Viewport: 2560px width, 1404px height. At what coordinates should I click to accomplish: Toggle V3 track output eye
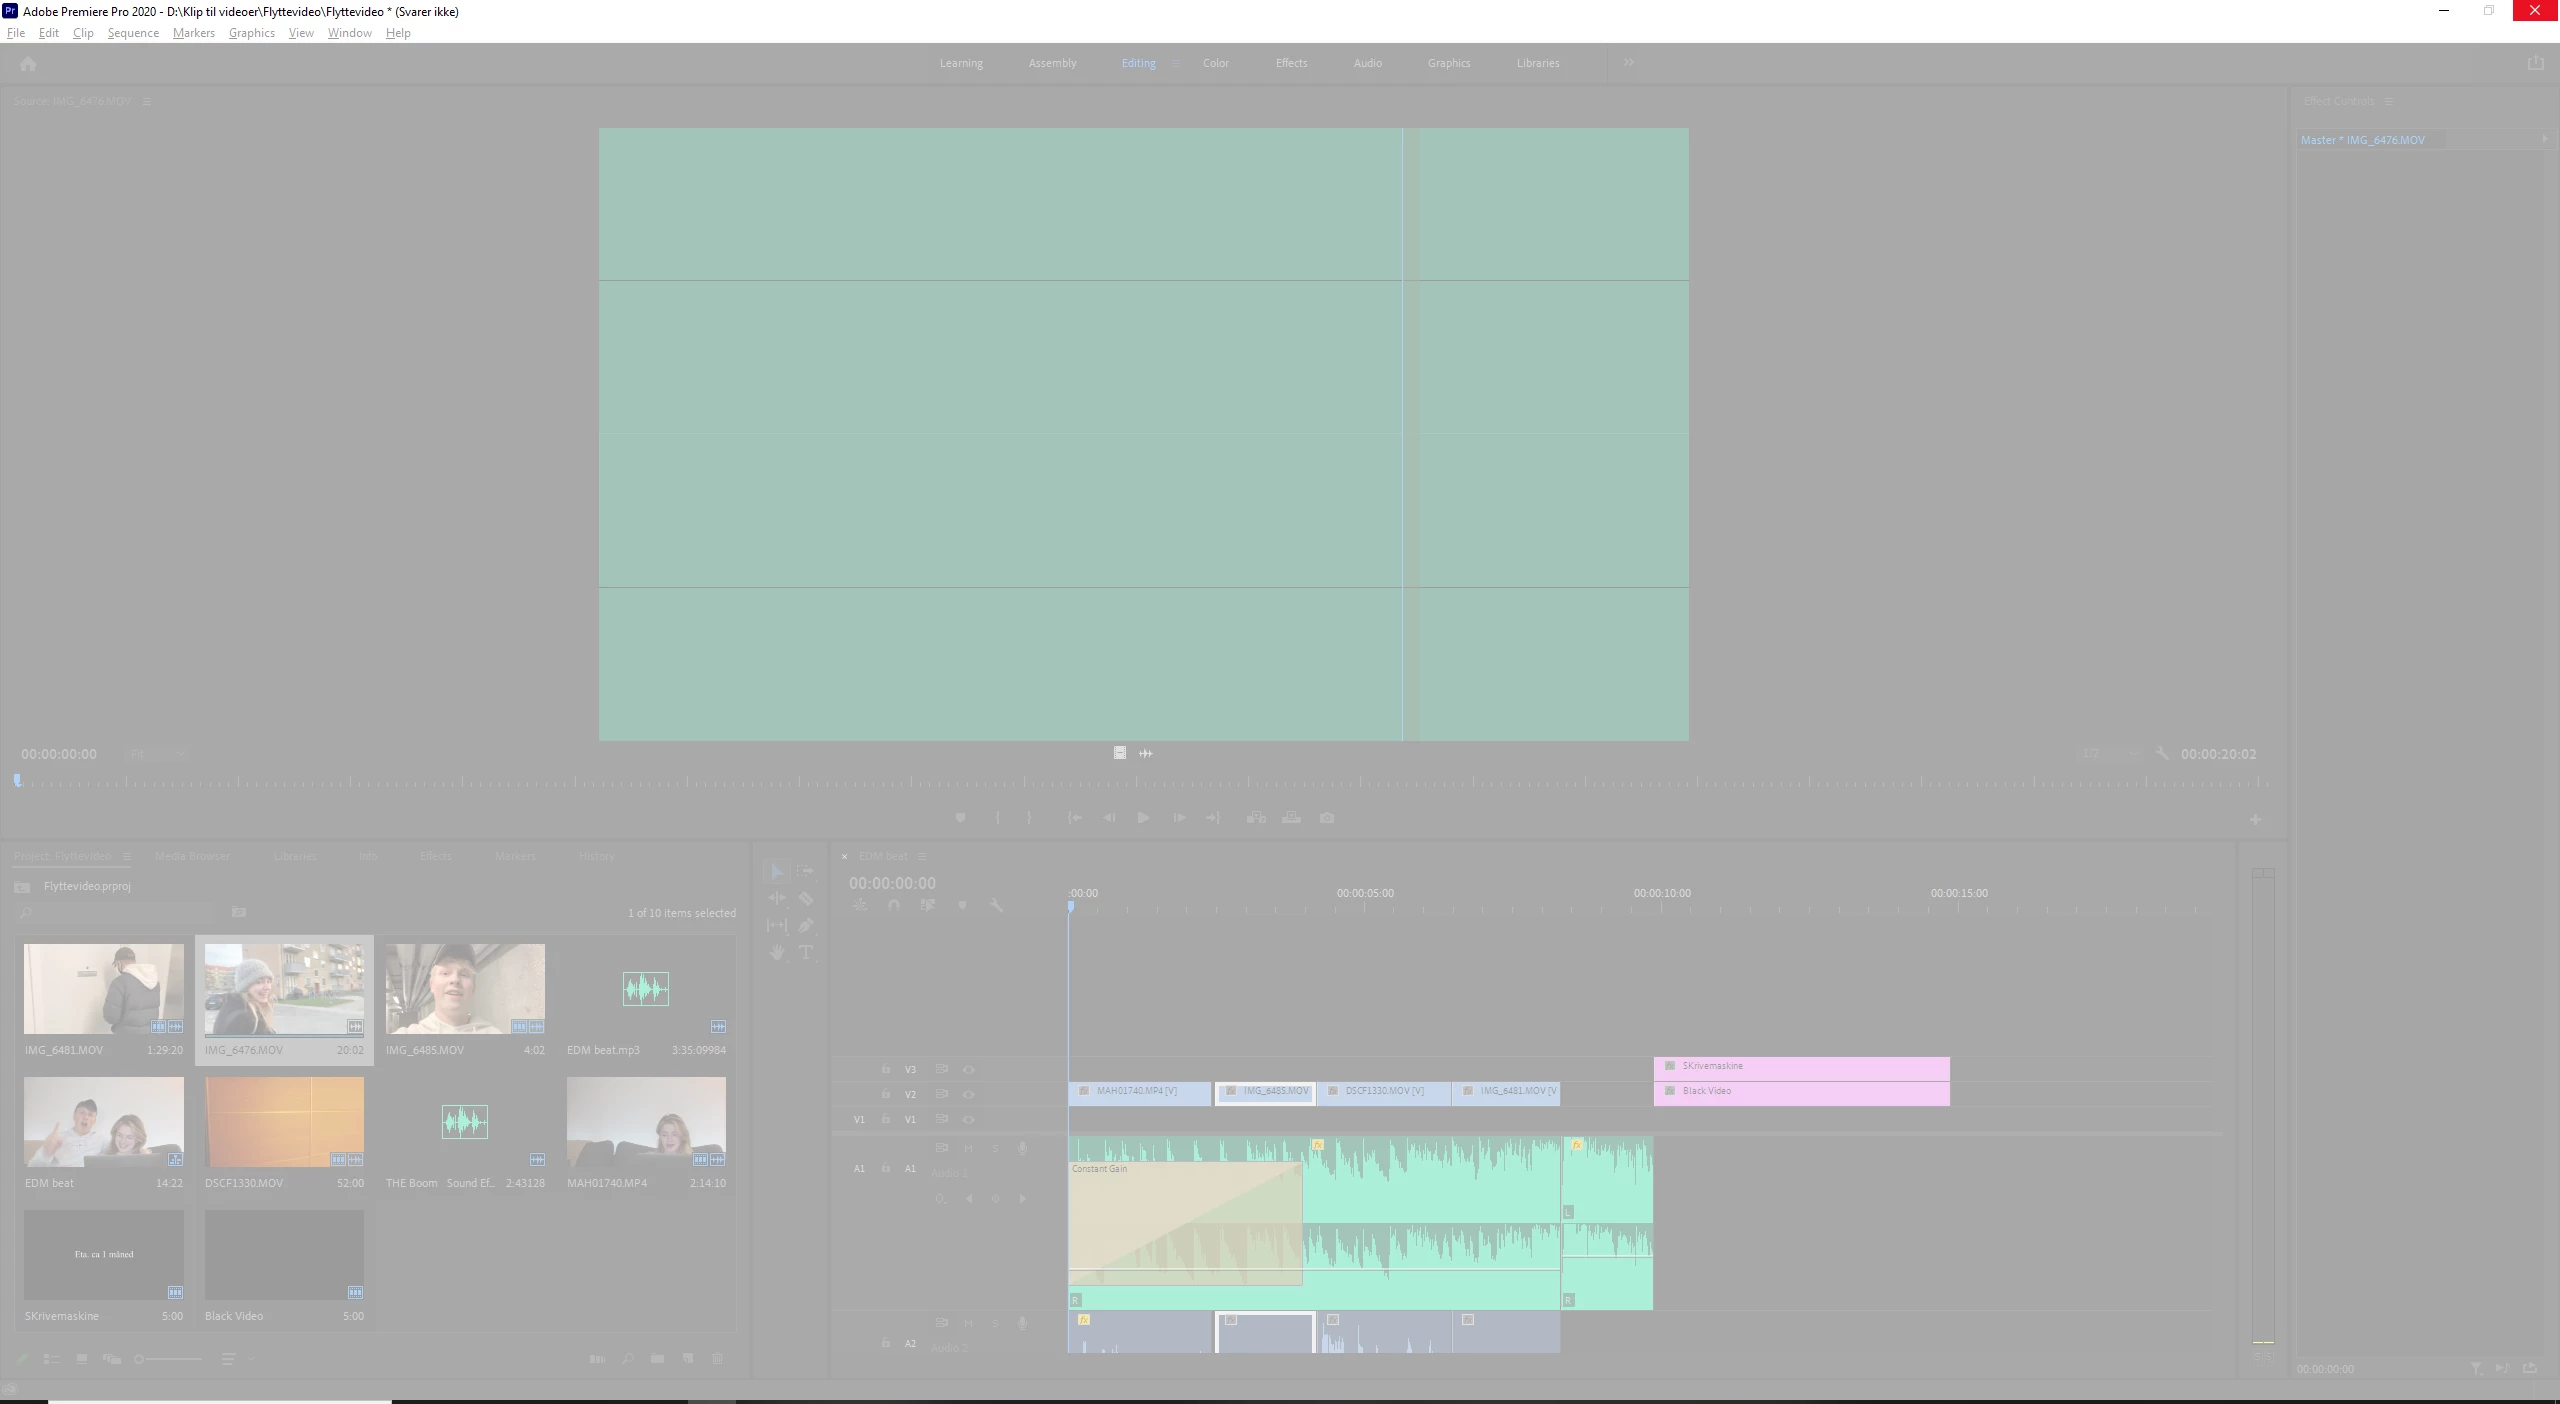pos(968,1069)
